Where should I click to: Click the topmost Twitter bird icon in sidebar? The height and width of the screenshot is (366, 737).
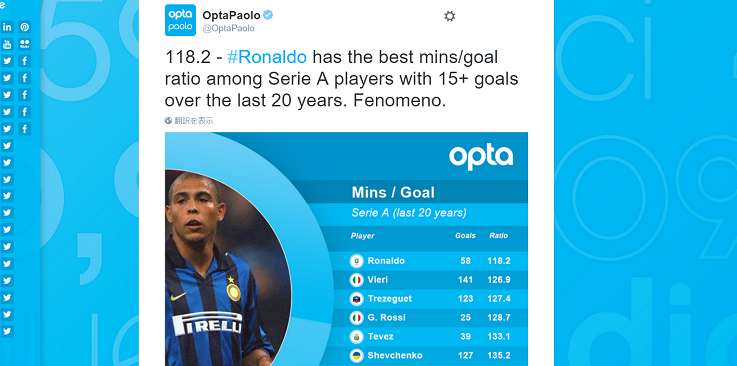point(7,61)
